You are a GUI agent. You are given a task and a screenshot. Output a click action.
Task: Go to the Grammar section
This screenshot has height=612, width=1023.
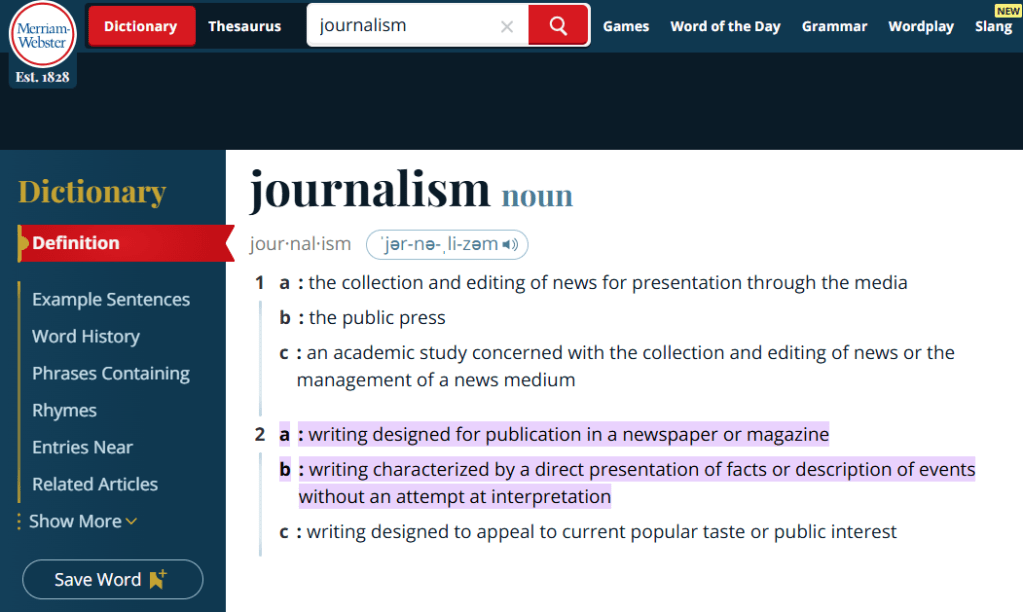point(834,26)
